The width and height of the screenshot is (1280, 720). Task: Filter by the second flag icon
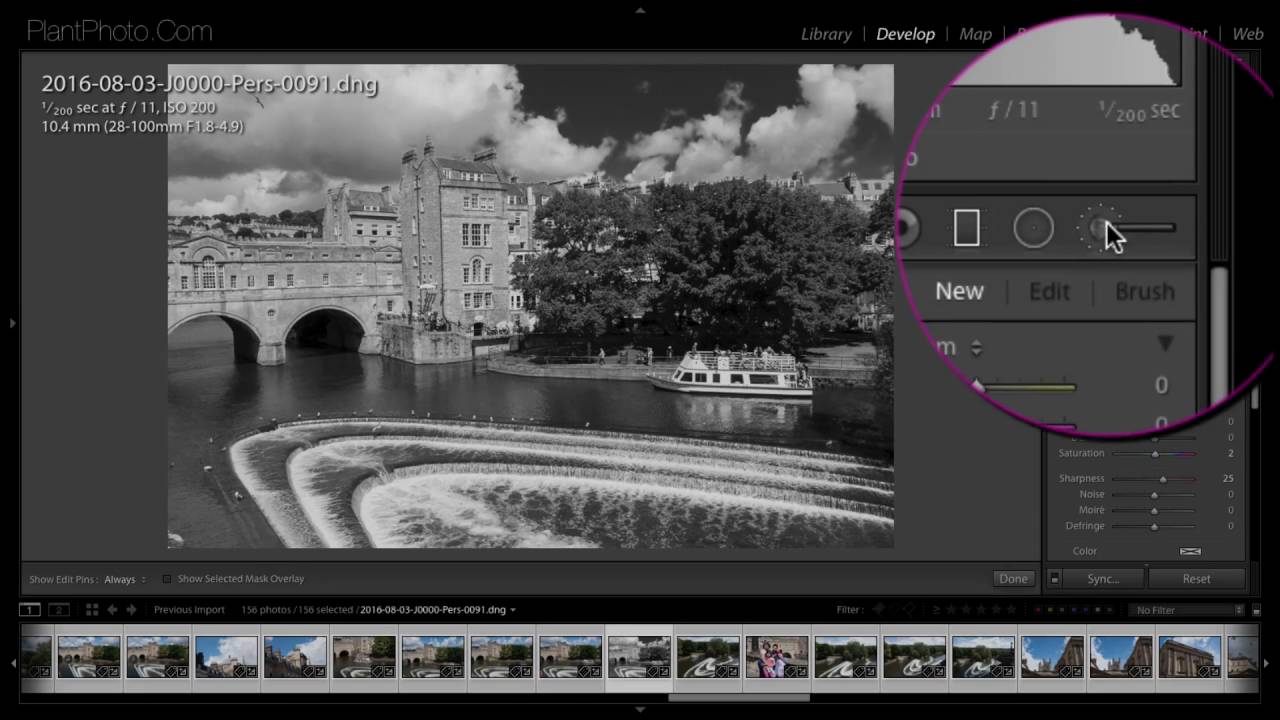pyautogui.click(x=894, y=610)
